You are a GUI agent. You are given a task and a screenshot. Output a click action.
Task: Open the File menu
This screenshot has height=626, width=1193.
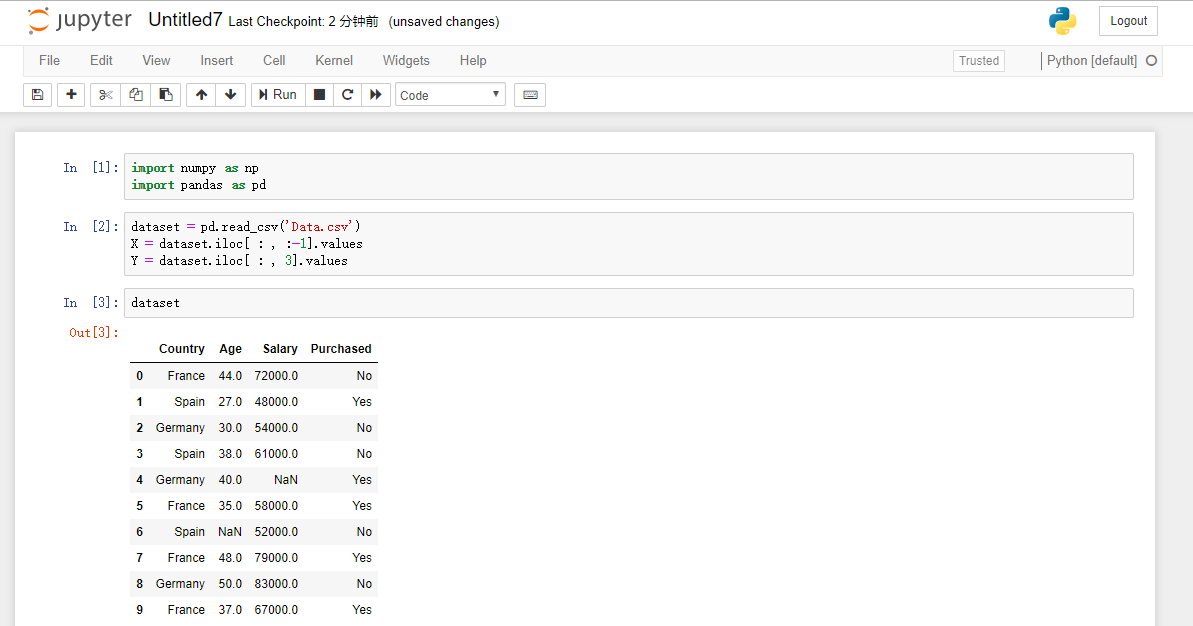tap(49, 61)
